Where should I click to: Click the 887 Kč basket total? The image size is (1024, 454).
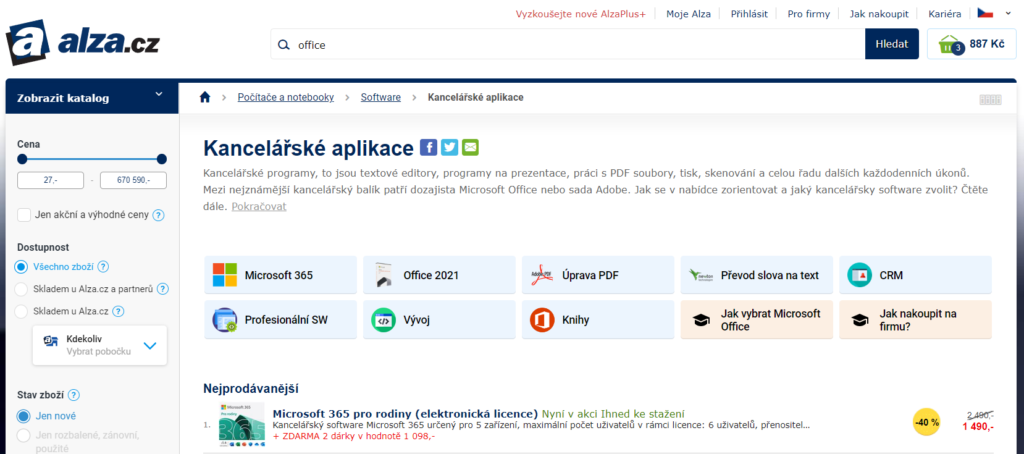click(x=987, y=44)
